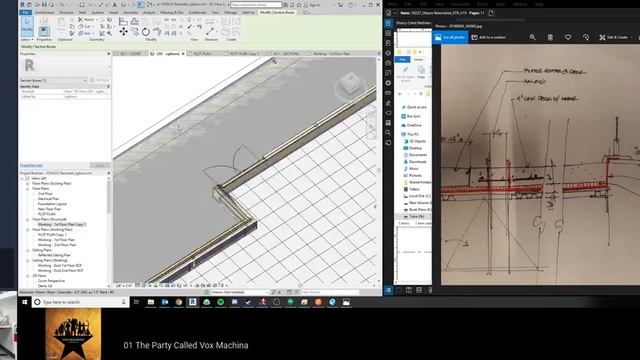Click the Edit & Create button in Photos
Screen dimensions: 640x360
(613, 37)
